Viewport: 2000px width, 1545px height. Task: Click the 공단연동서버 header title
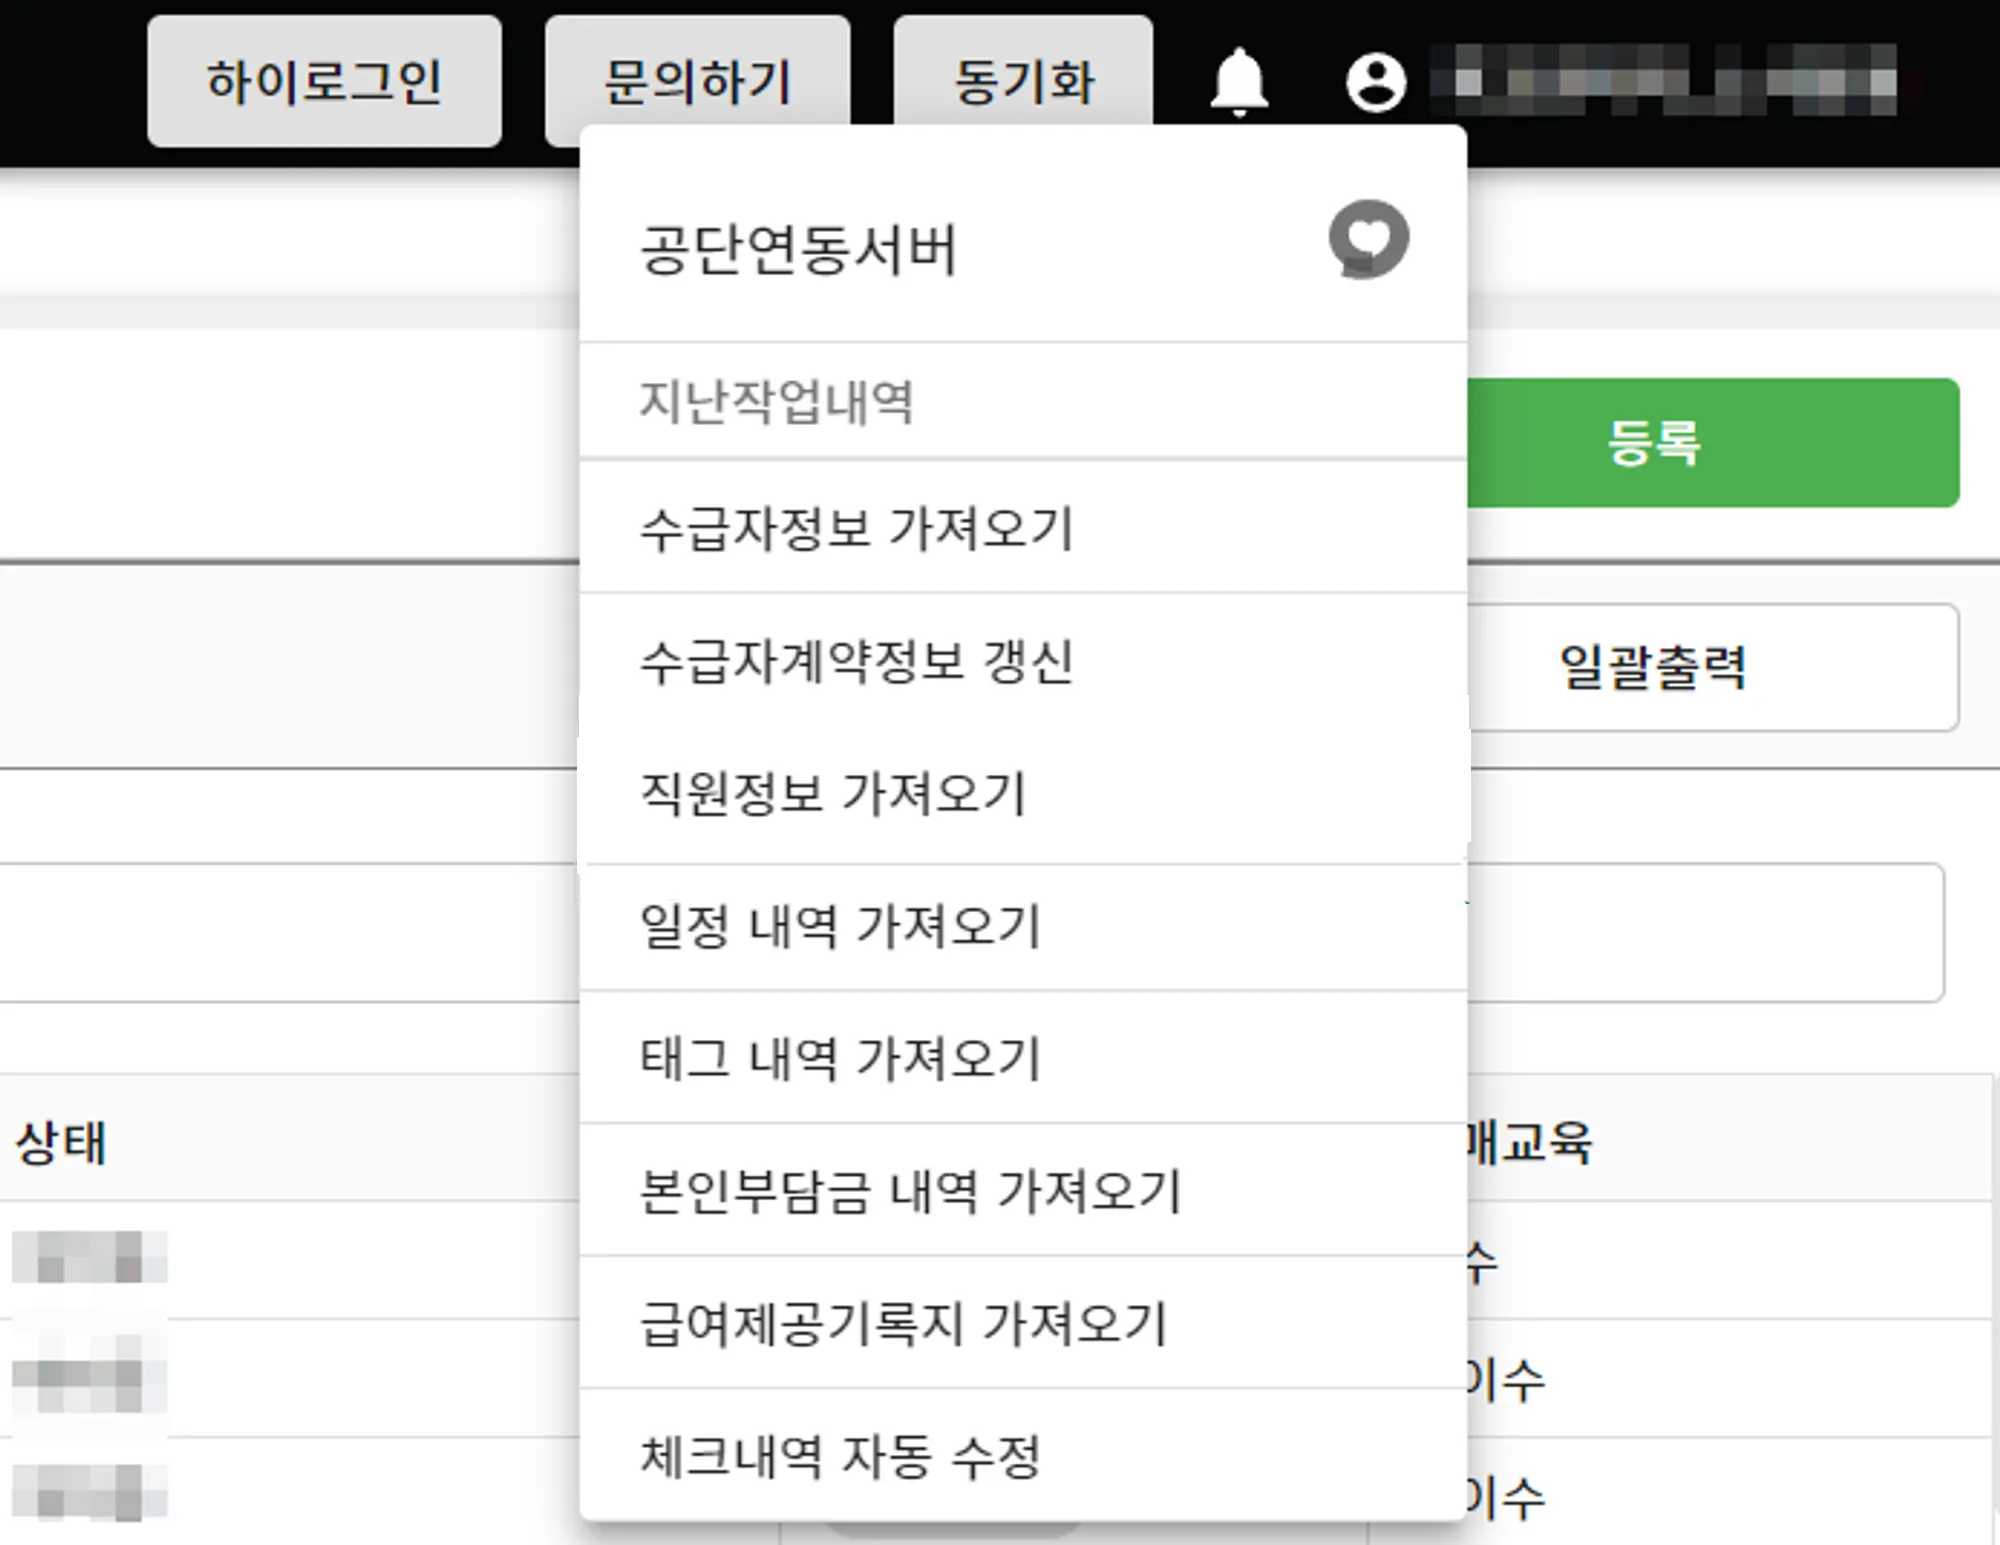[x=798, y=249]
